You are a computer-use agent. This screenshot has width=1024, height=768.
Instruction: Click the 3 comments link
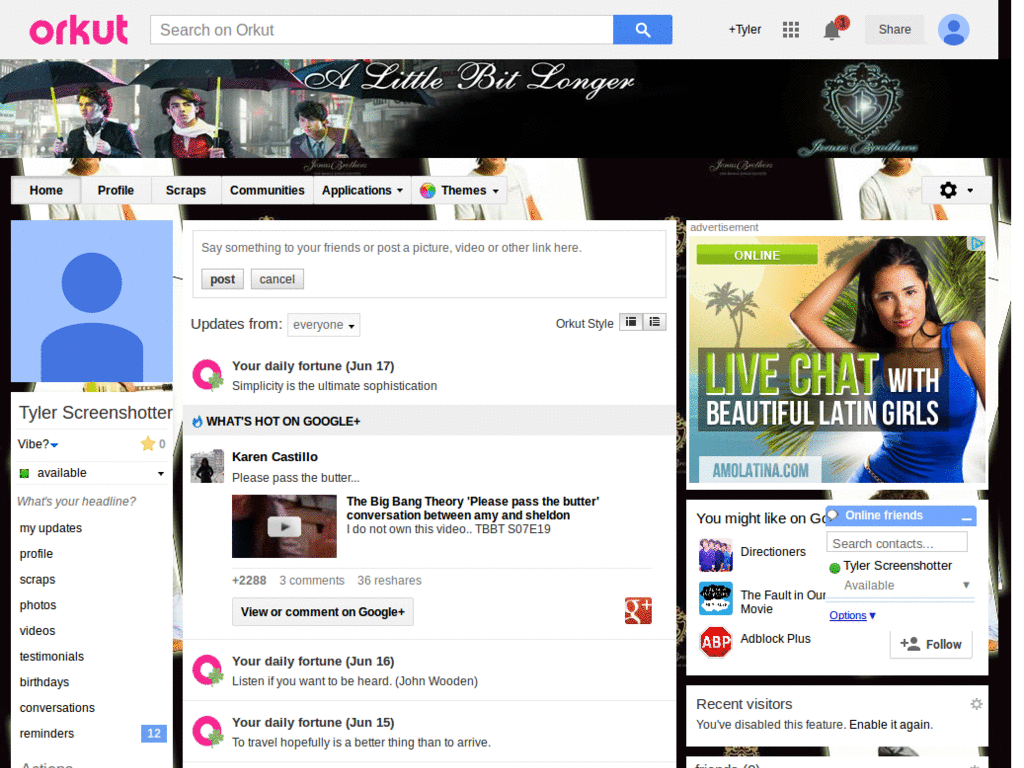point(312,581)
